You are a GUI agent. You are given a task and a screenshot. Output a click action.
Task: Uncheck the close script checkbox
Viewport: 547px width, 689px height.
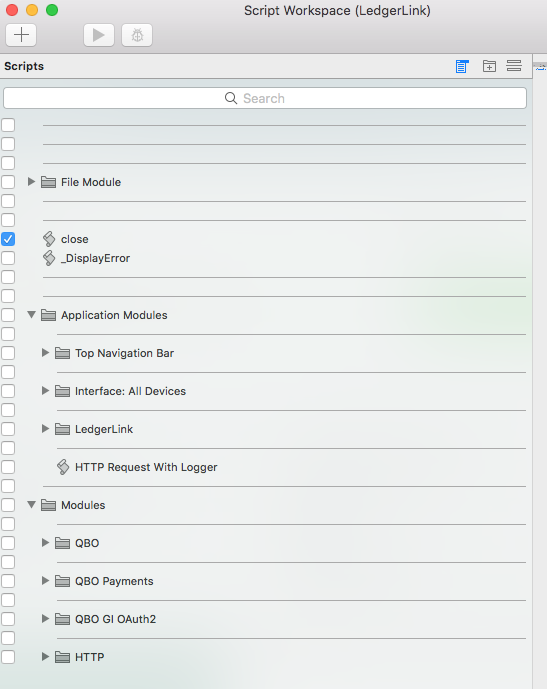(x=8, y=239)
